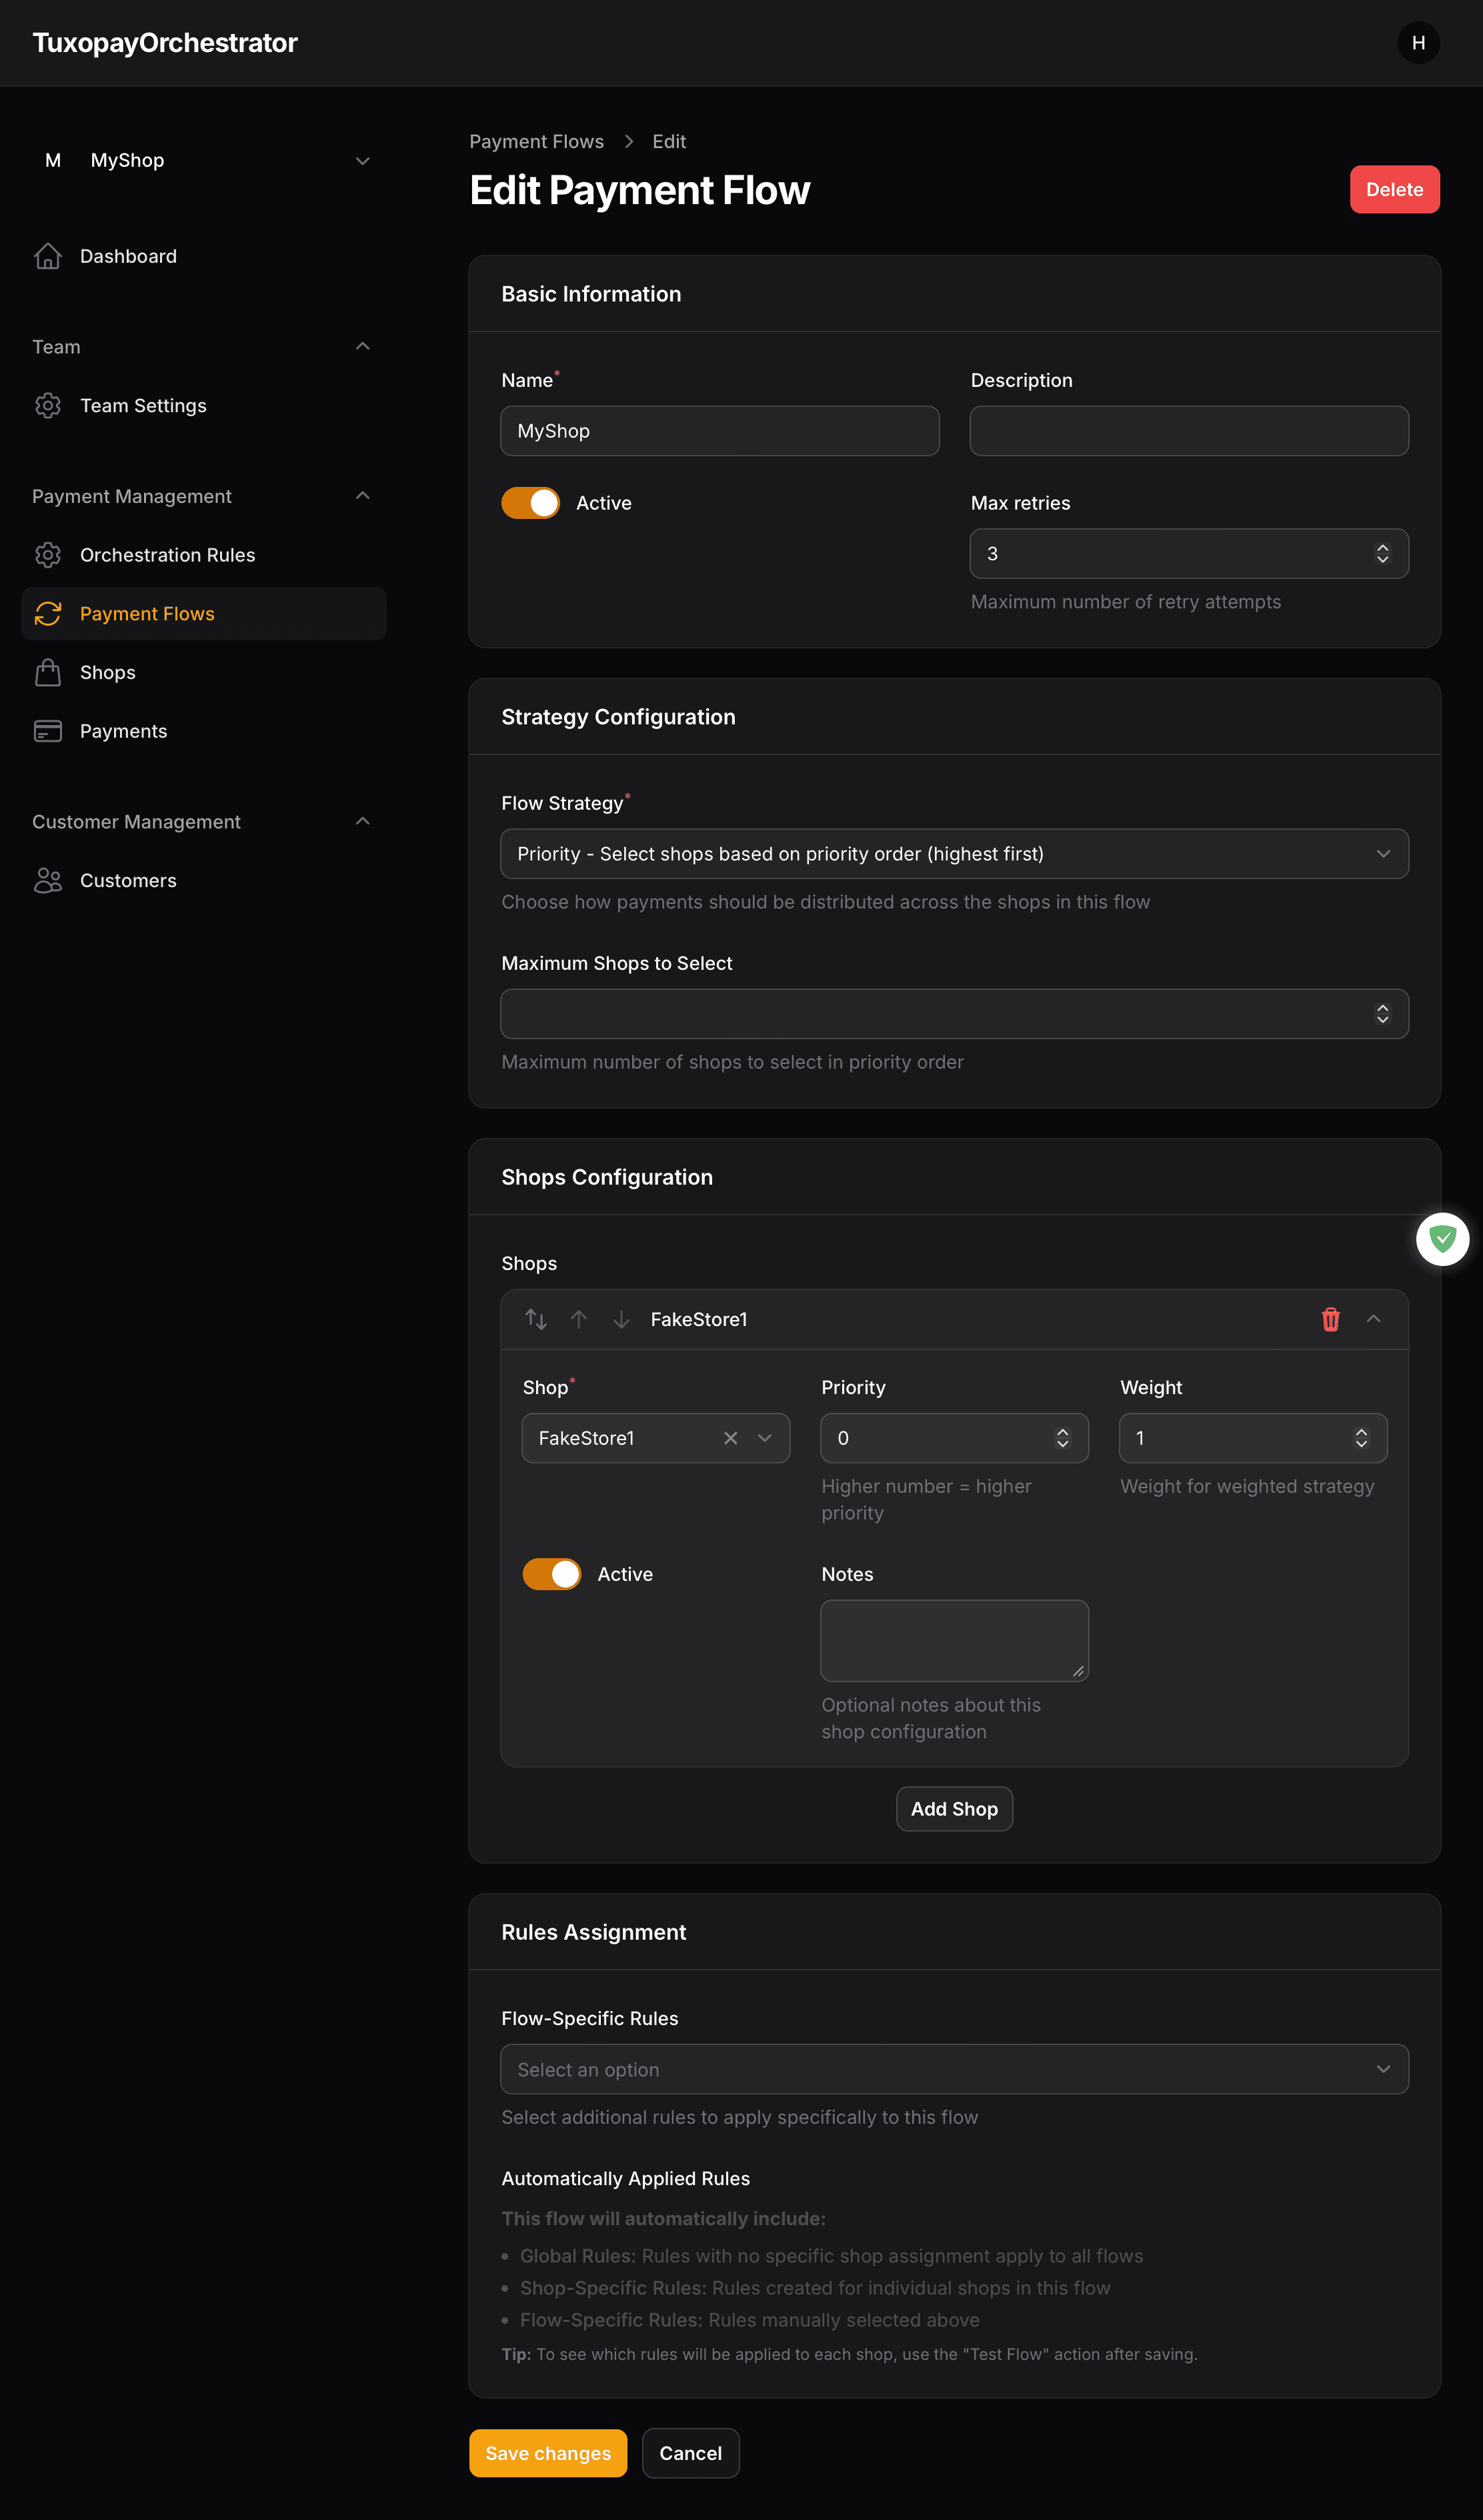Go to Orchestration Rules in the sidebar
1483x2520 pixels.
pyautogui.click(x=167, y=555)
